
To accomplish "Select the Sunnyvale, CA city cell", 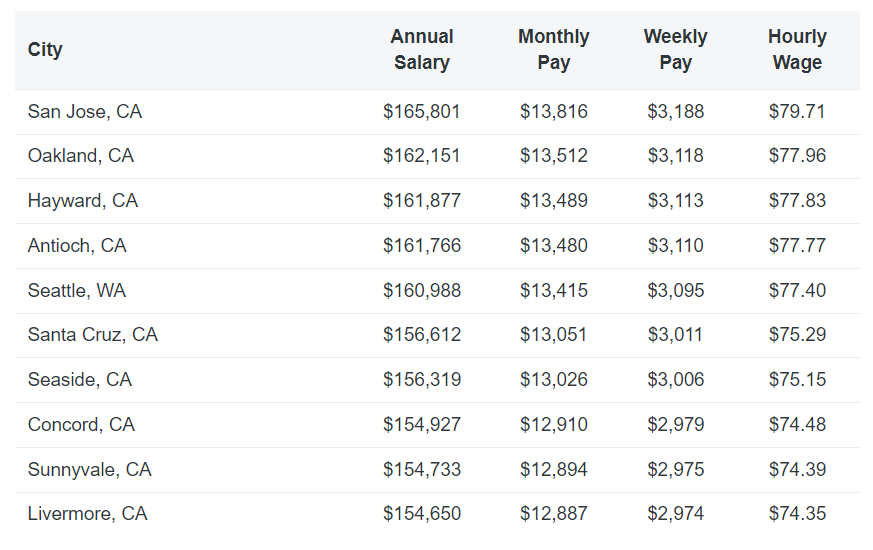I will coord(90,470).
